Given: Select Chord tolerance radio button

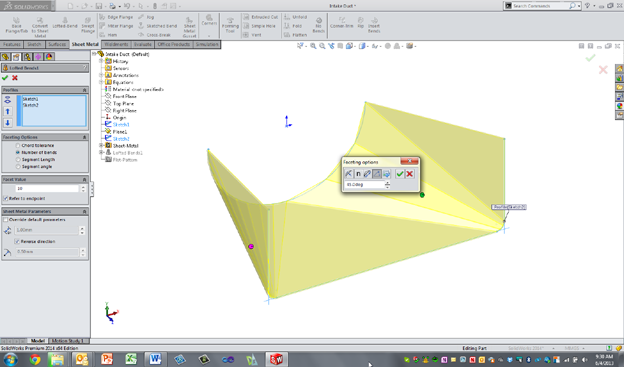Looking at the screenshot, I should click(x=18, y=145).
